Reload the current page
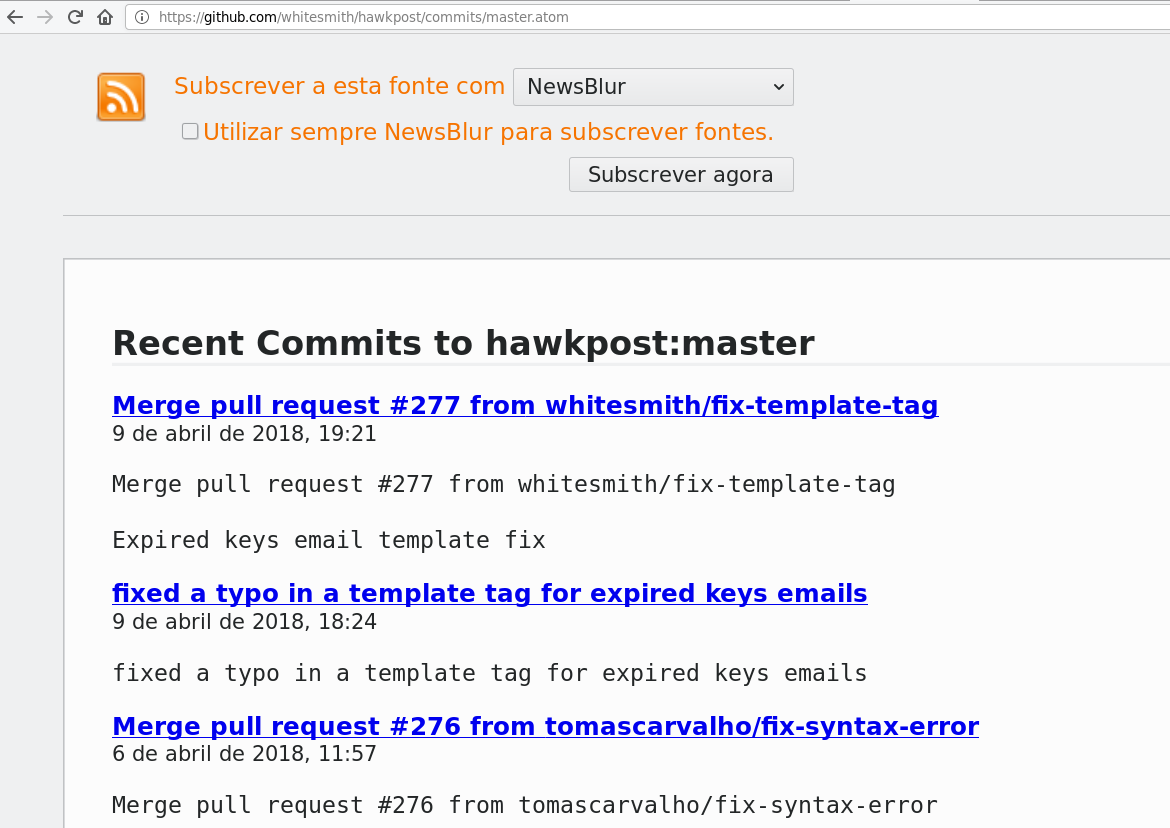1170x828 pixels. pyautogui.click(x=74, y=16)
